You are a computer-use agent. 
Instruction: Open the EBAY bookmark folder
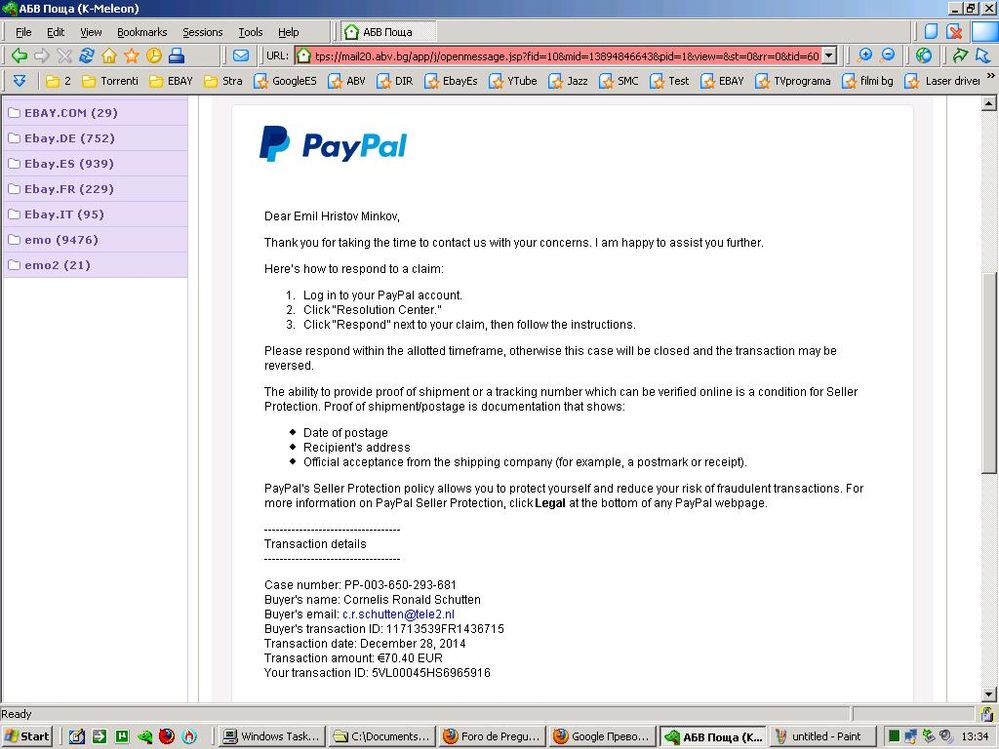pyautogui.click(x=171, y=81)
